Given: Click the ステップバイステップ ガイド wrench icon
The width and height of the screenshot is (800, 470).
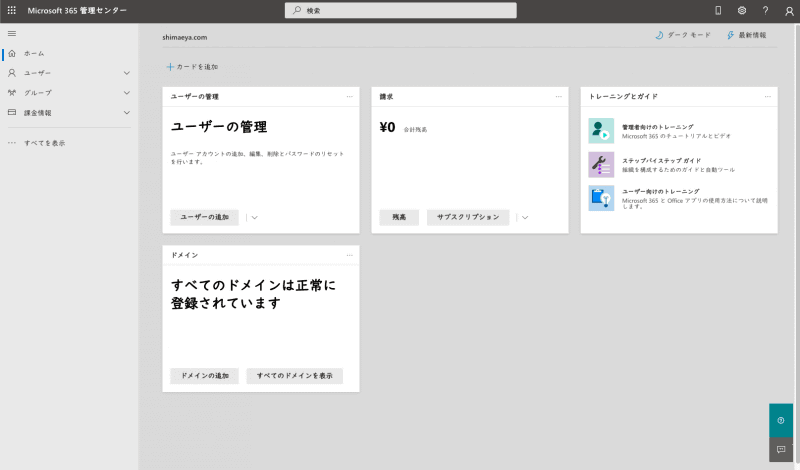Looking at the screenshot, I should 601,164.
